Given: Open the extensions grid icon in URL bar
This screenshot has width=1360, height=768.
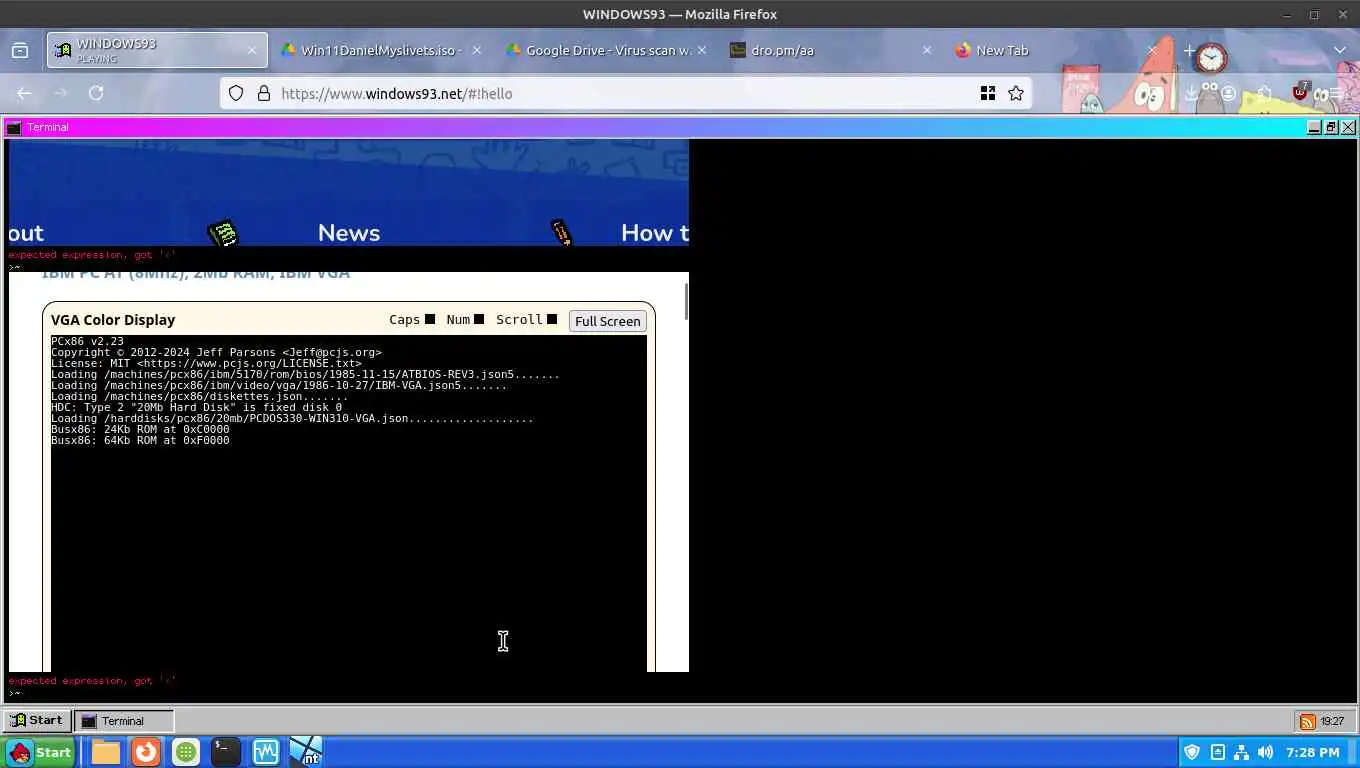Looking at the screenshot, I should (x=988, y=93).
